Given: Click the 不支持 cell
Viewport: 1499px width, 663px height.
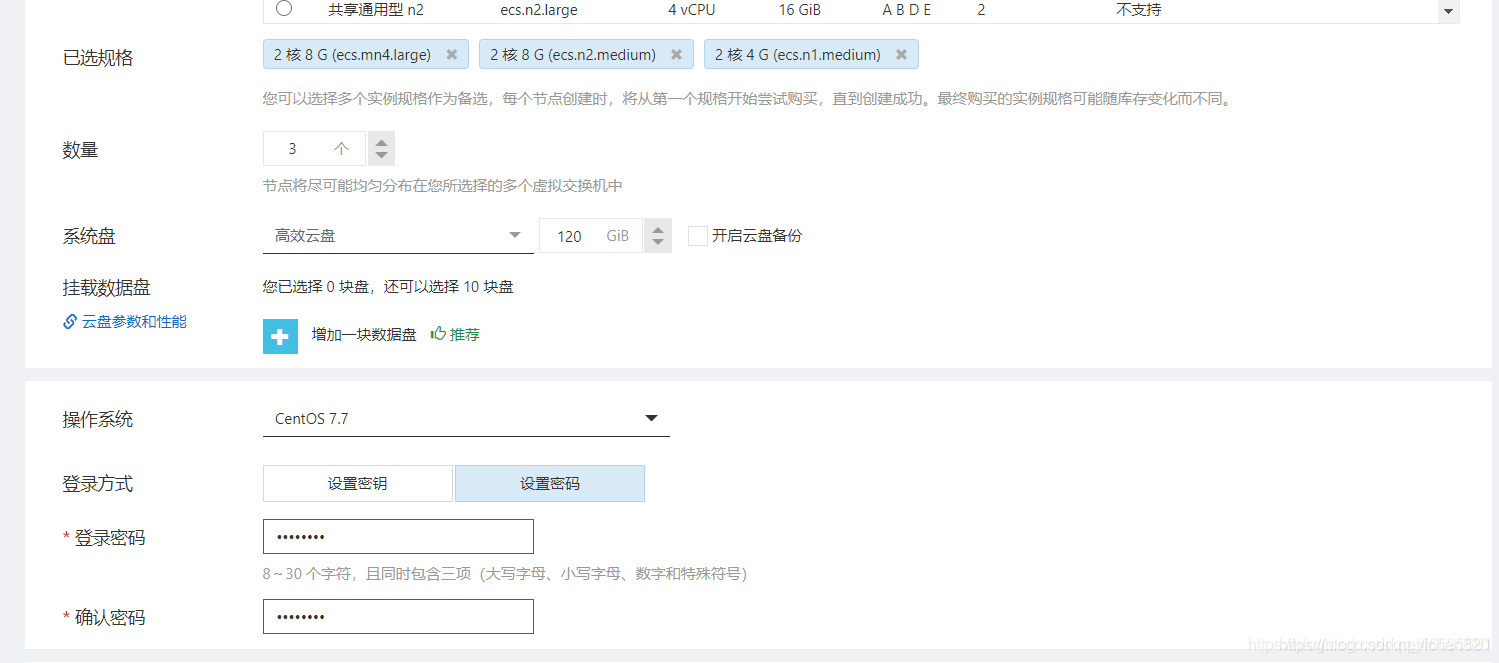Looking at the screenshot, I should pos(1138,10).
